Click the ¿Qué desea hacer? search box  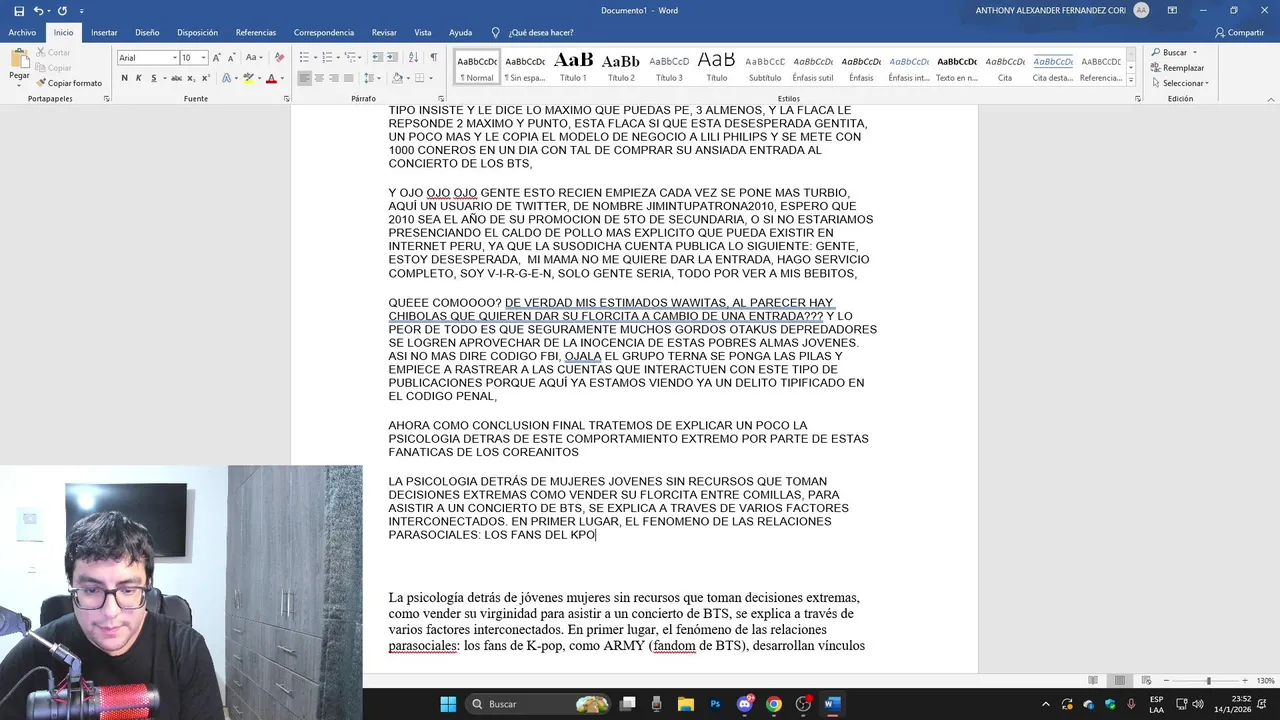(x=533, y=32)
